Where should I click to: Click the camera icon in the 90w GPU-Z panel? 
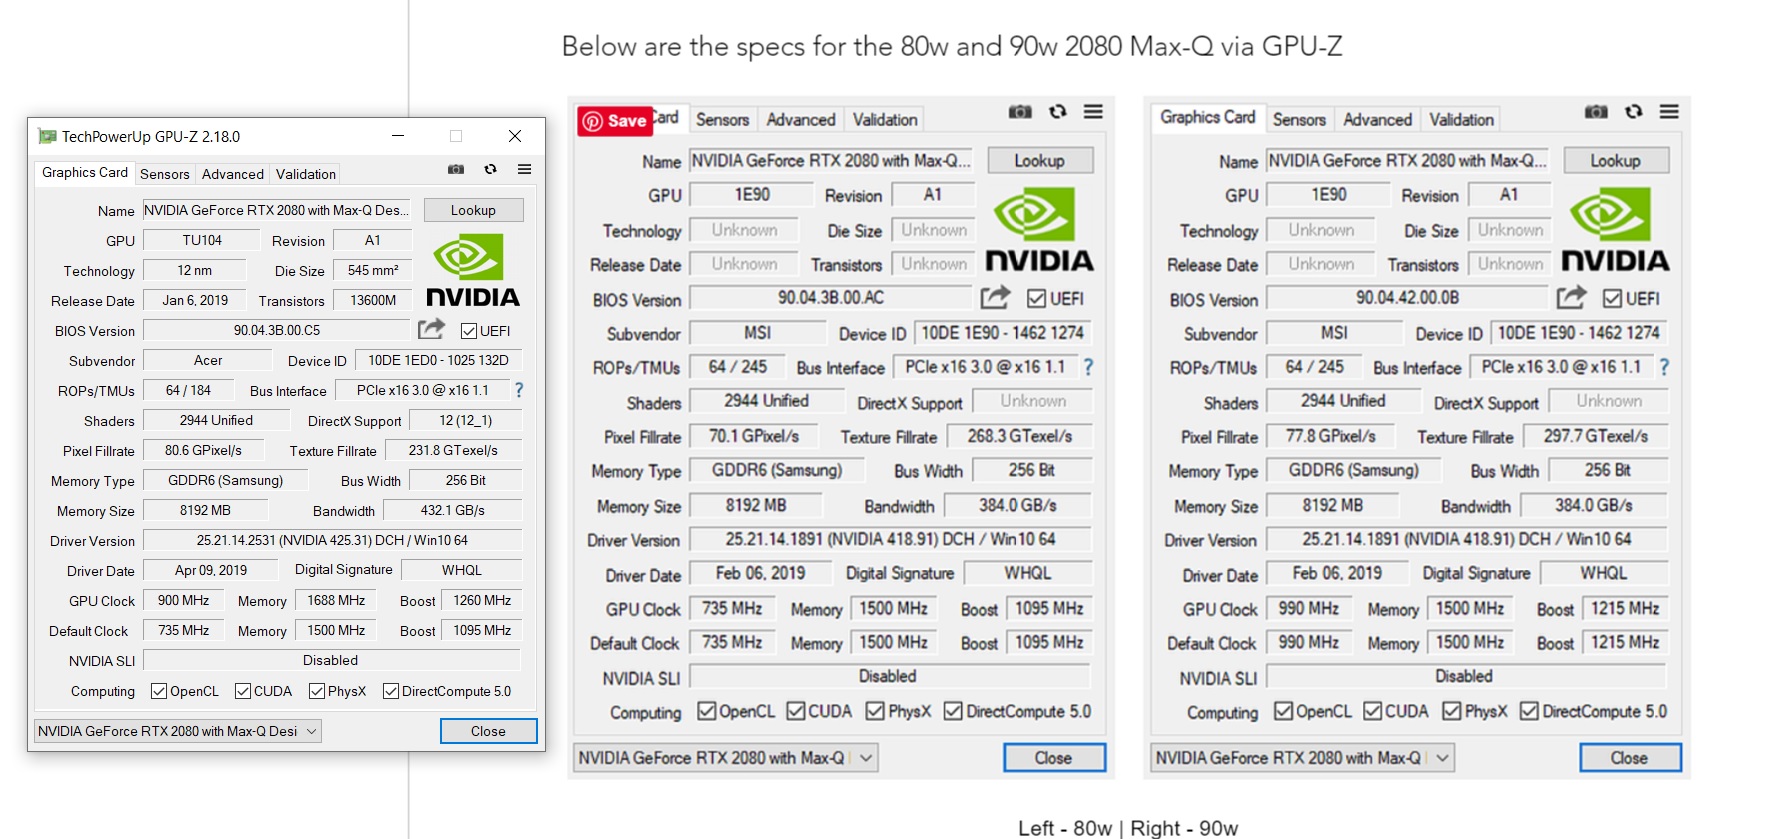pos(1596,112)
